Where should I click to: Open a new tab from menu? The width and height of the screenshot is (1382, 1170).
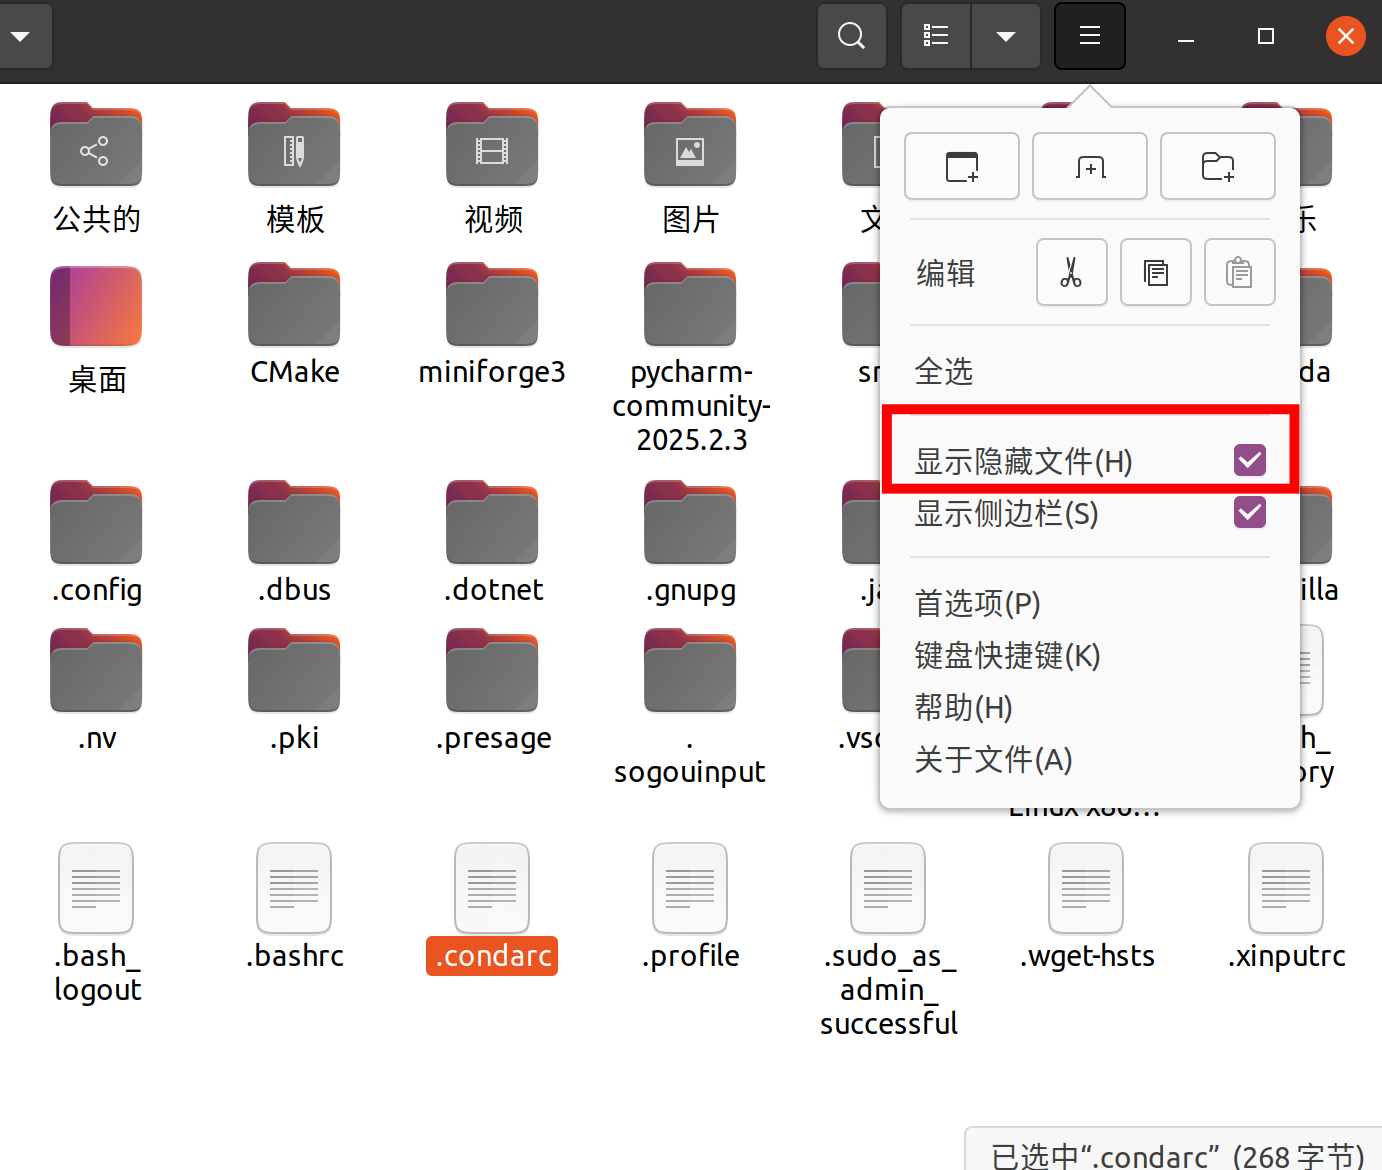[1090, 166]
